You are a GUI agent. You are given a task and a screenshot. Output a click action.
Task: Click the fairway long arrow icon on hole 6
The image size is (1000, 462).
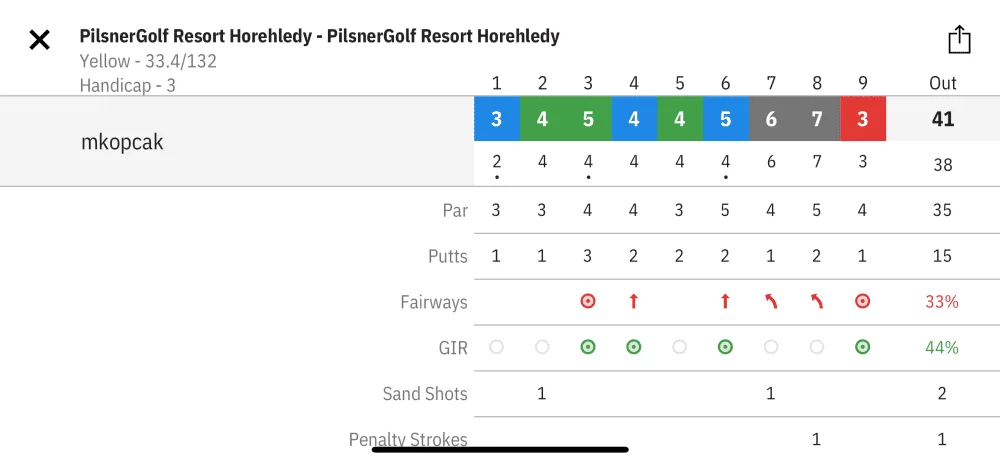coord(725,301)
